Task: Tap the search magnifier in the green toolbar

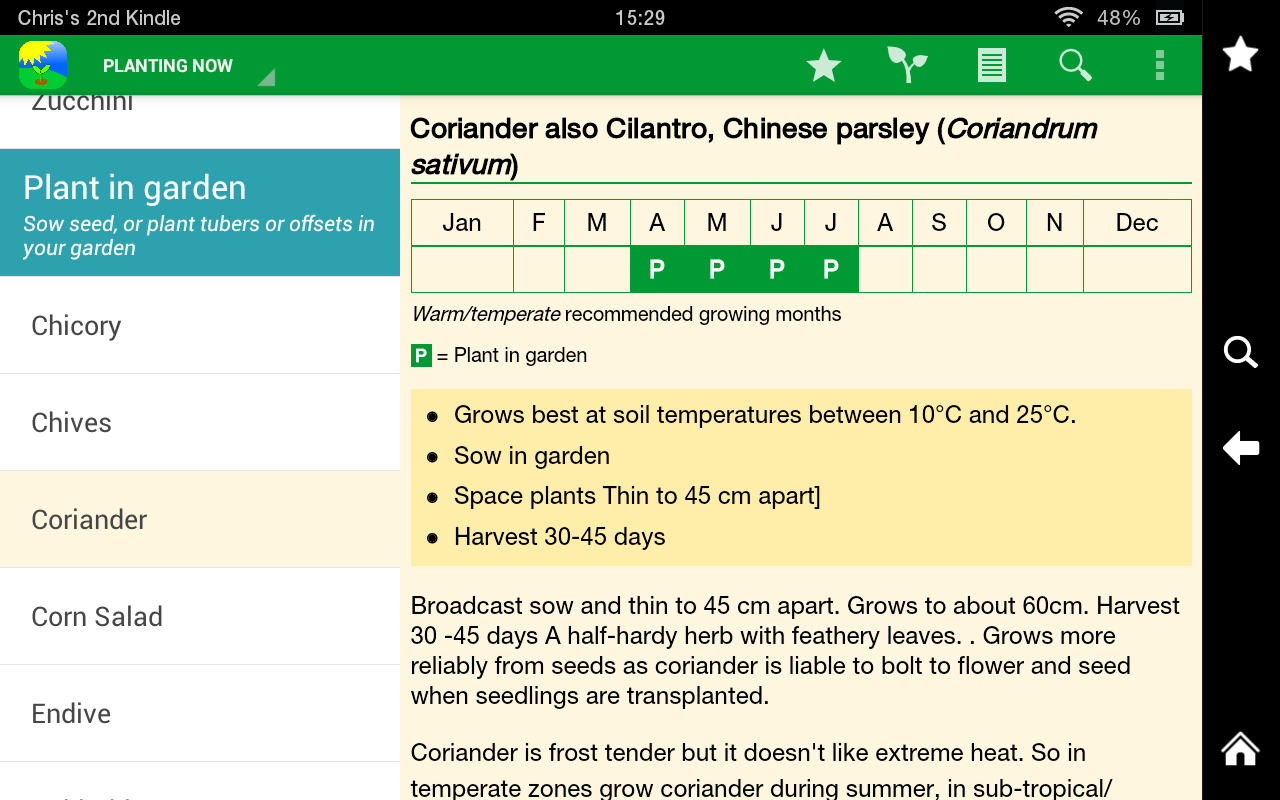Action: coord(1075,65)
